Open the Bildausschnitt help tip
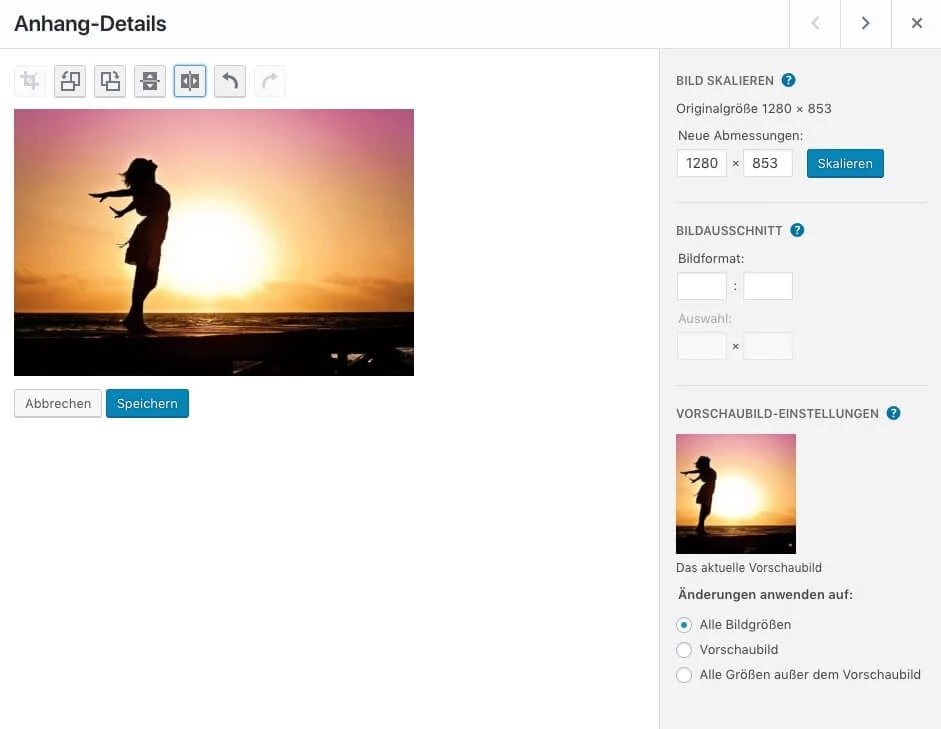This screenshot has height=729, width=941. [x=797, y=230]
